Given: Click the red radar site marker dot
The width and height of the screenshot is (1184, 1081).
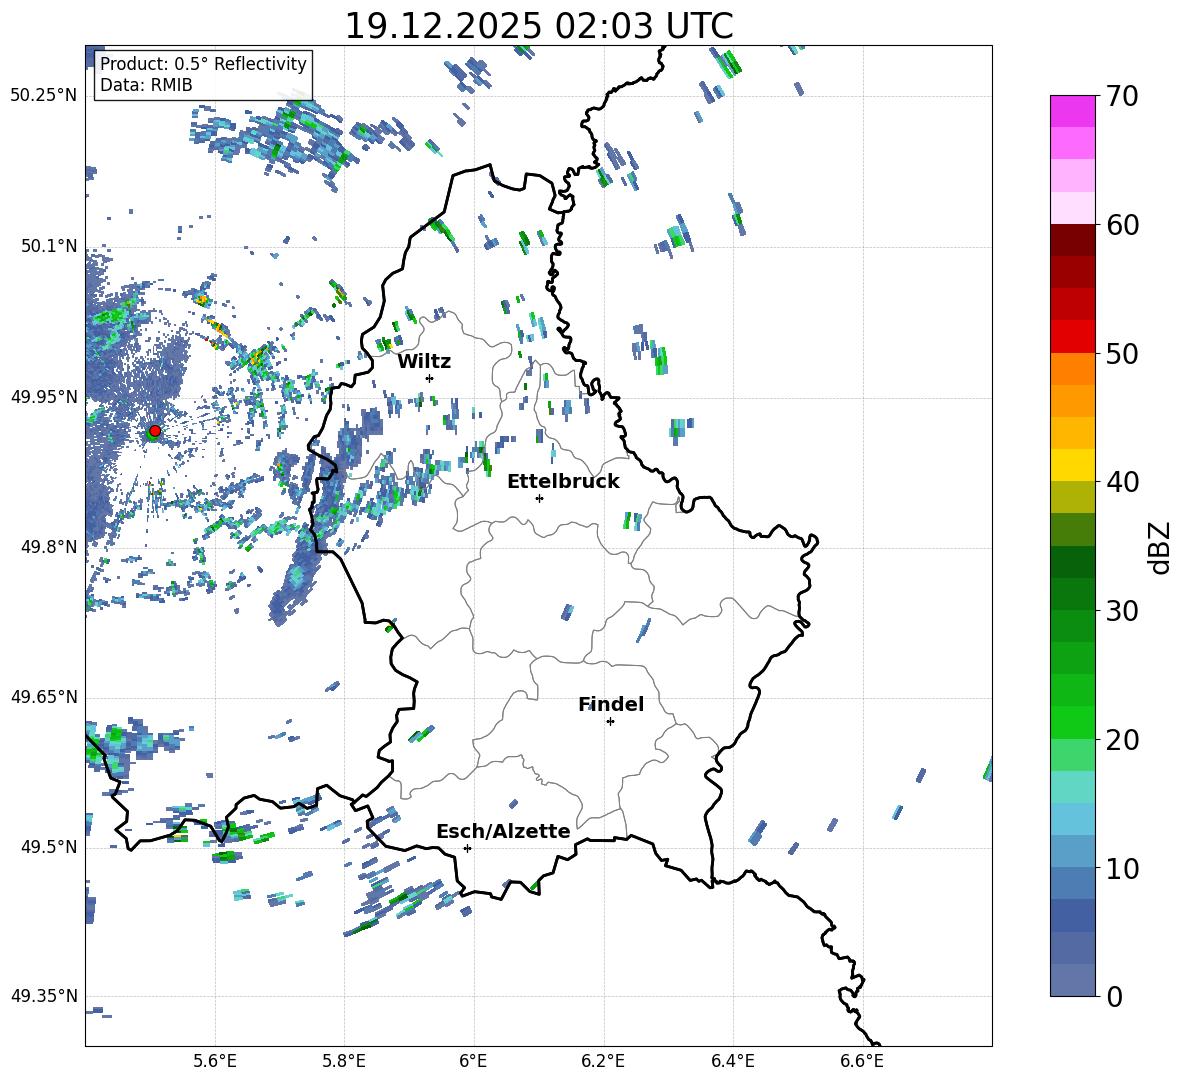Looking at the screenshot, I should [x=155, y=431].
